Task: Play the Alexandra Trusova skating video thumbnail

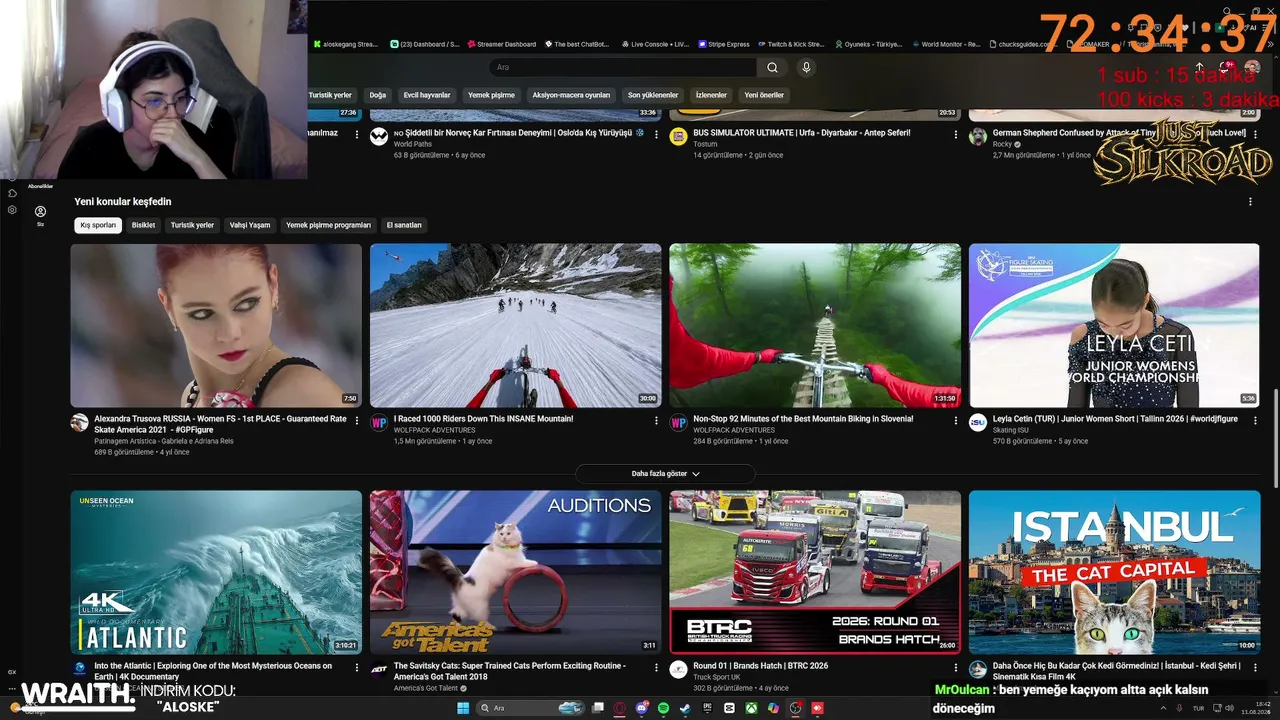Action: (216, 326)
